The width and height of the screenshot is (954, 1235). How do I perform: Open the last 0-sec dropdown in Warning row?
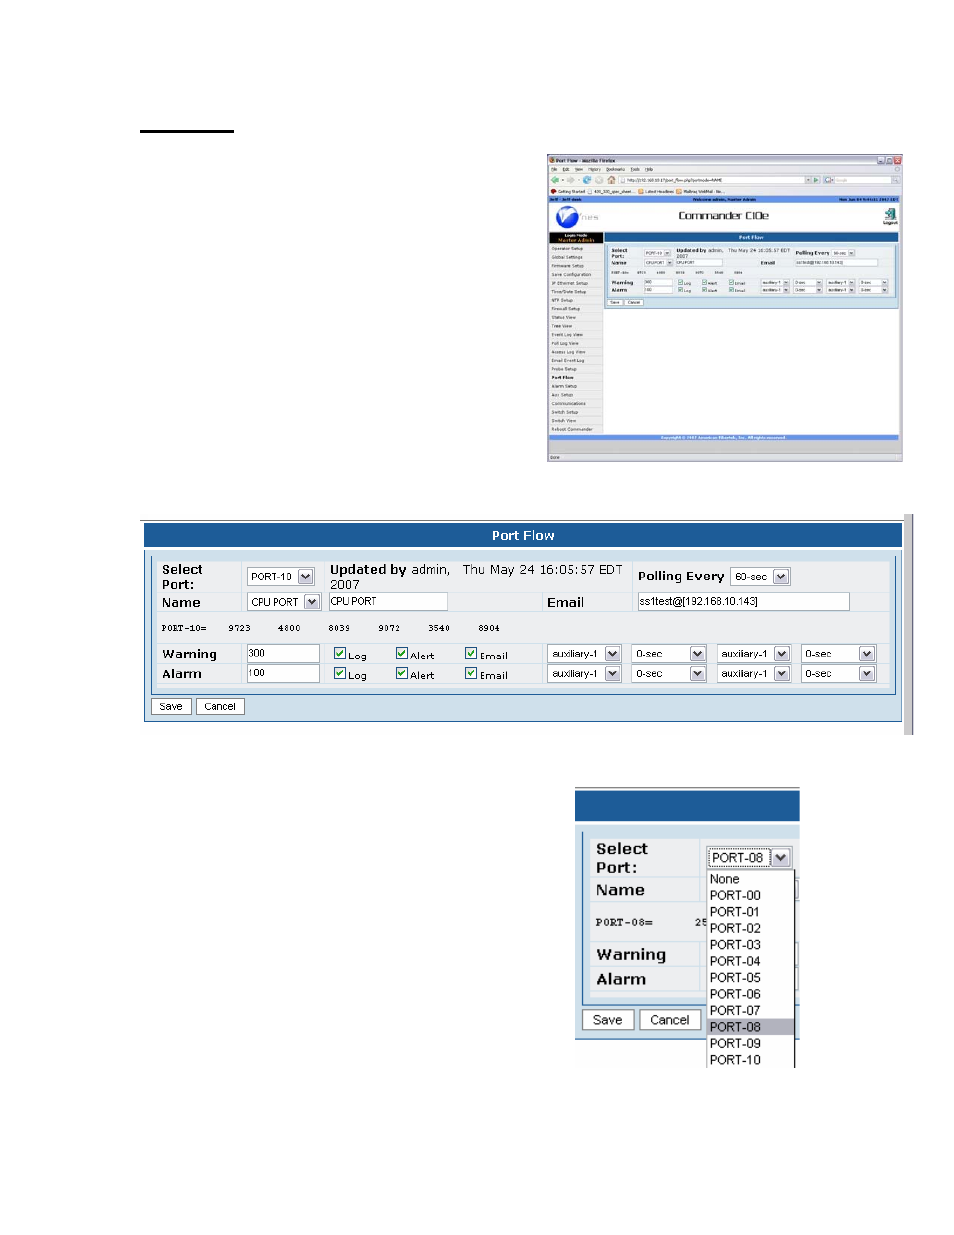pyautogui.click(x=839, y=653)
